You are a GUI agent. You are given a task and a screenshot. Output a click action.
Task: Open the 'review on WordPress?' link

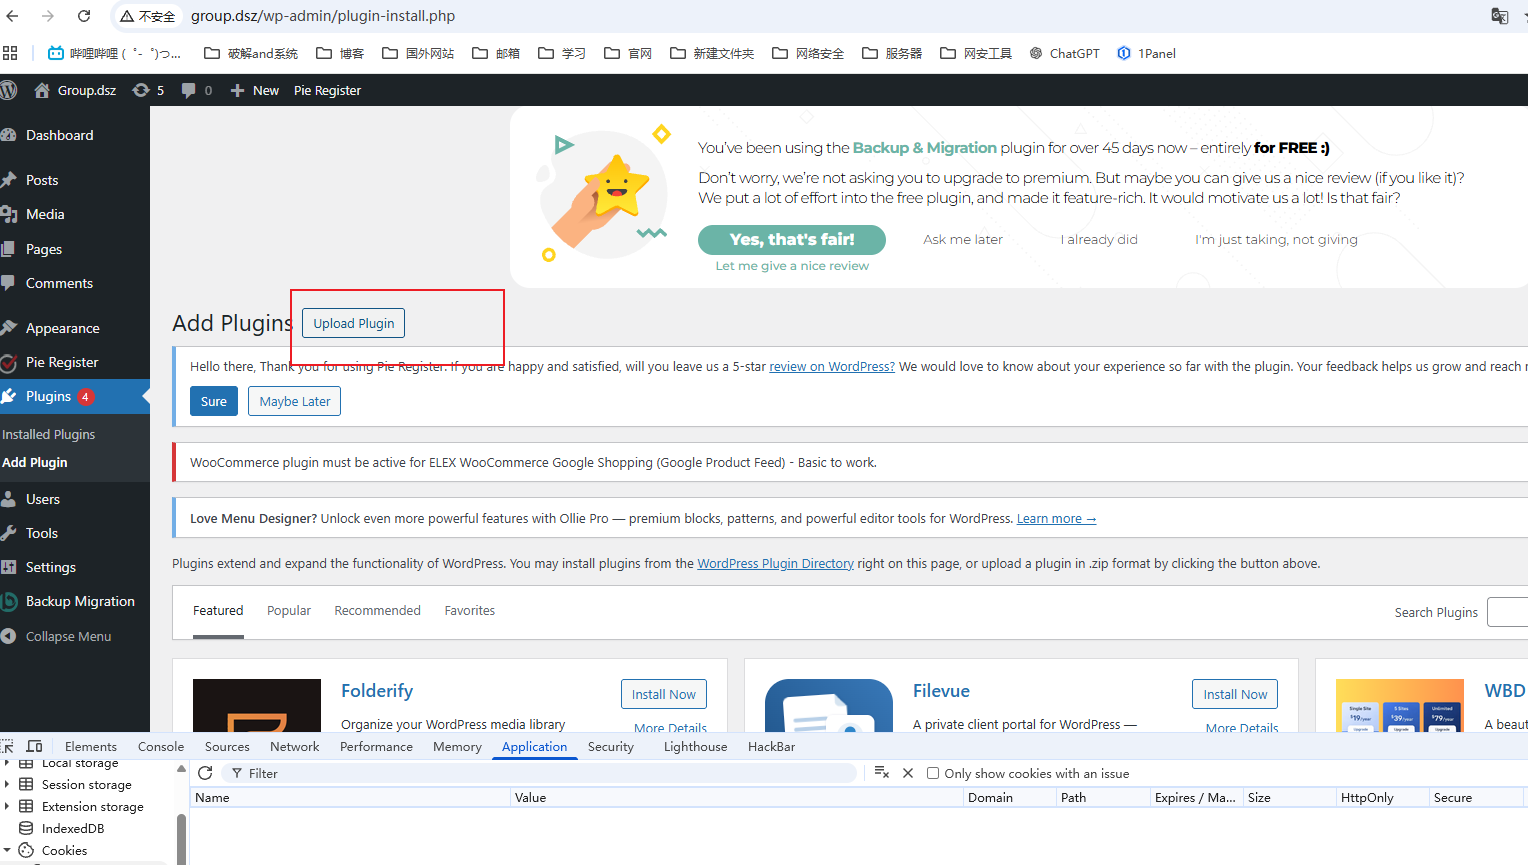[x=832, y=366]
